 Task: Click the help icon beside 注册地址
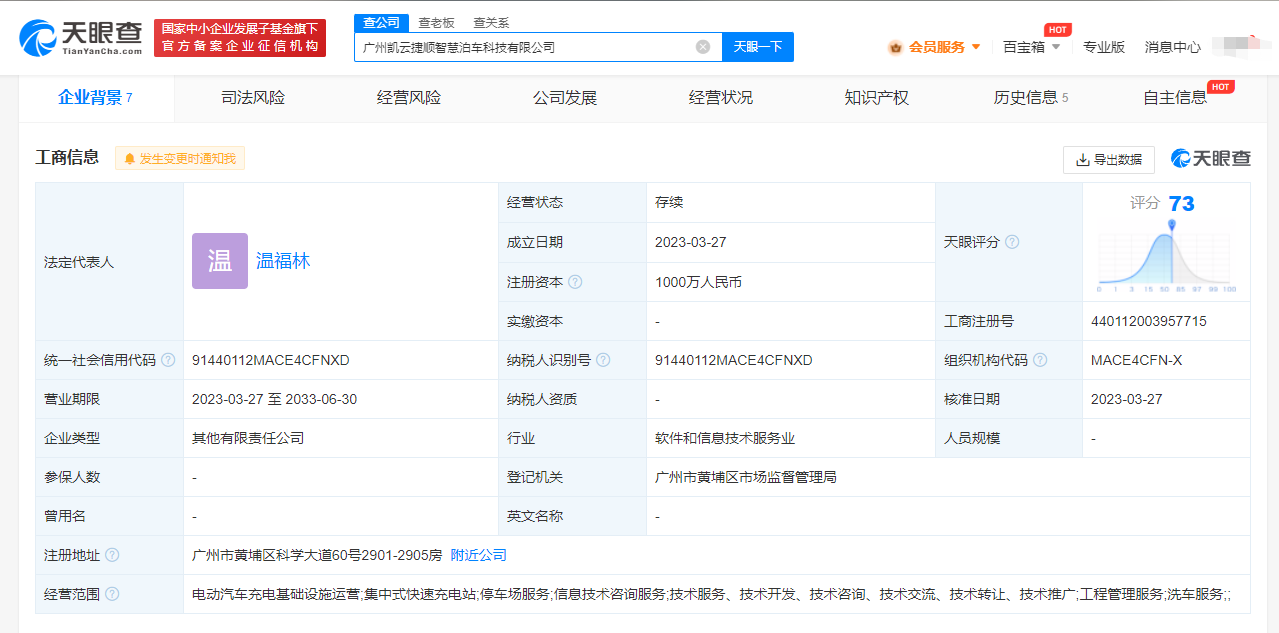click(x=110, y=555)
